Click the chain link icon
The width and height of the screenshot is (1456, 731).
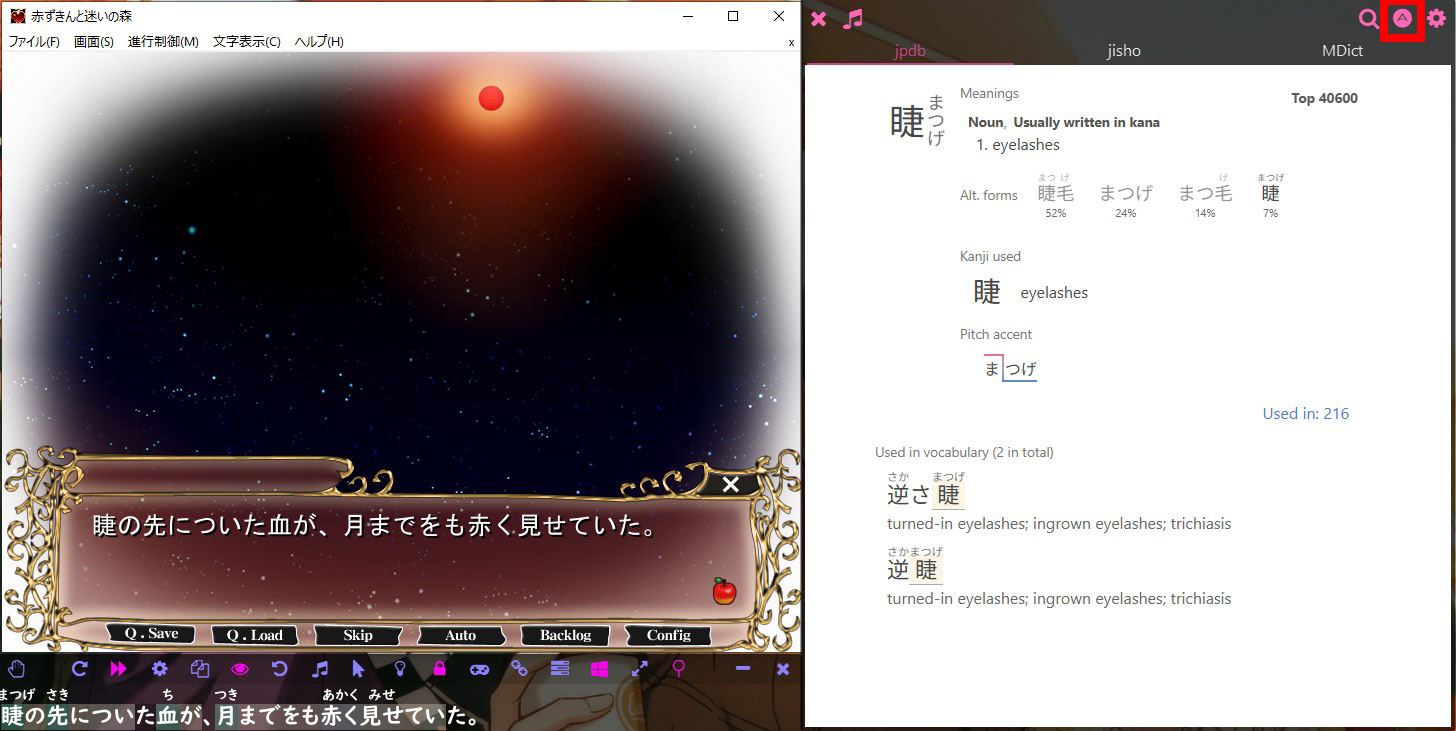(519, 669)
